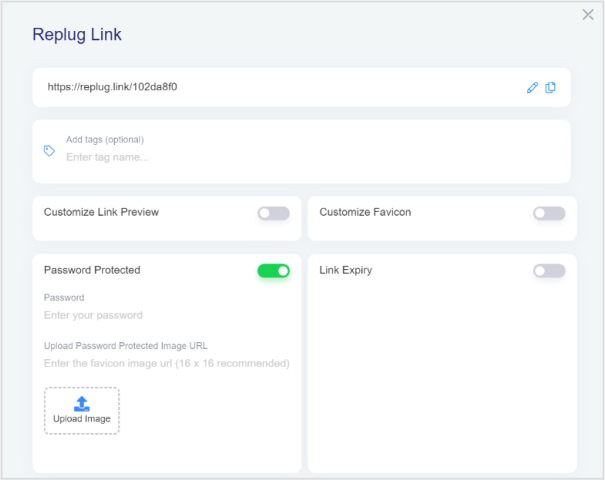Click the Add tags (optional) label

click(x=105, y=140)
